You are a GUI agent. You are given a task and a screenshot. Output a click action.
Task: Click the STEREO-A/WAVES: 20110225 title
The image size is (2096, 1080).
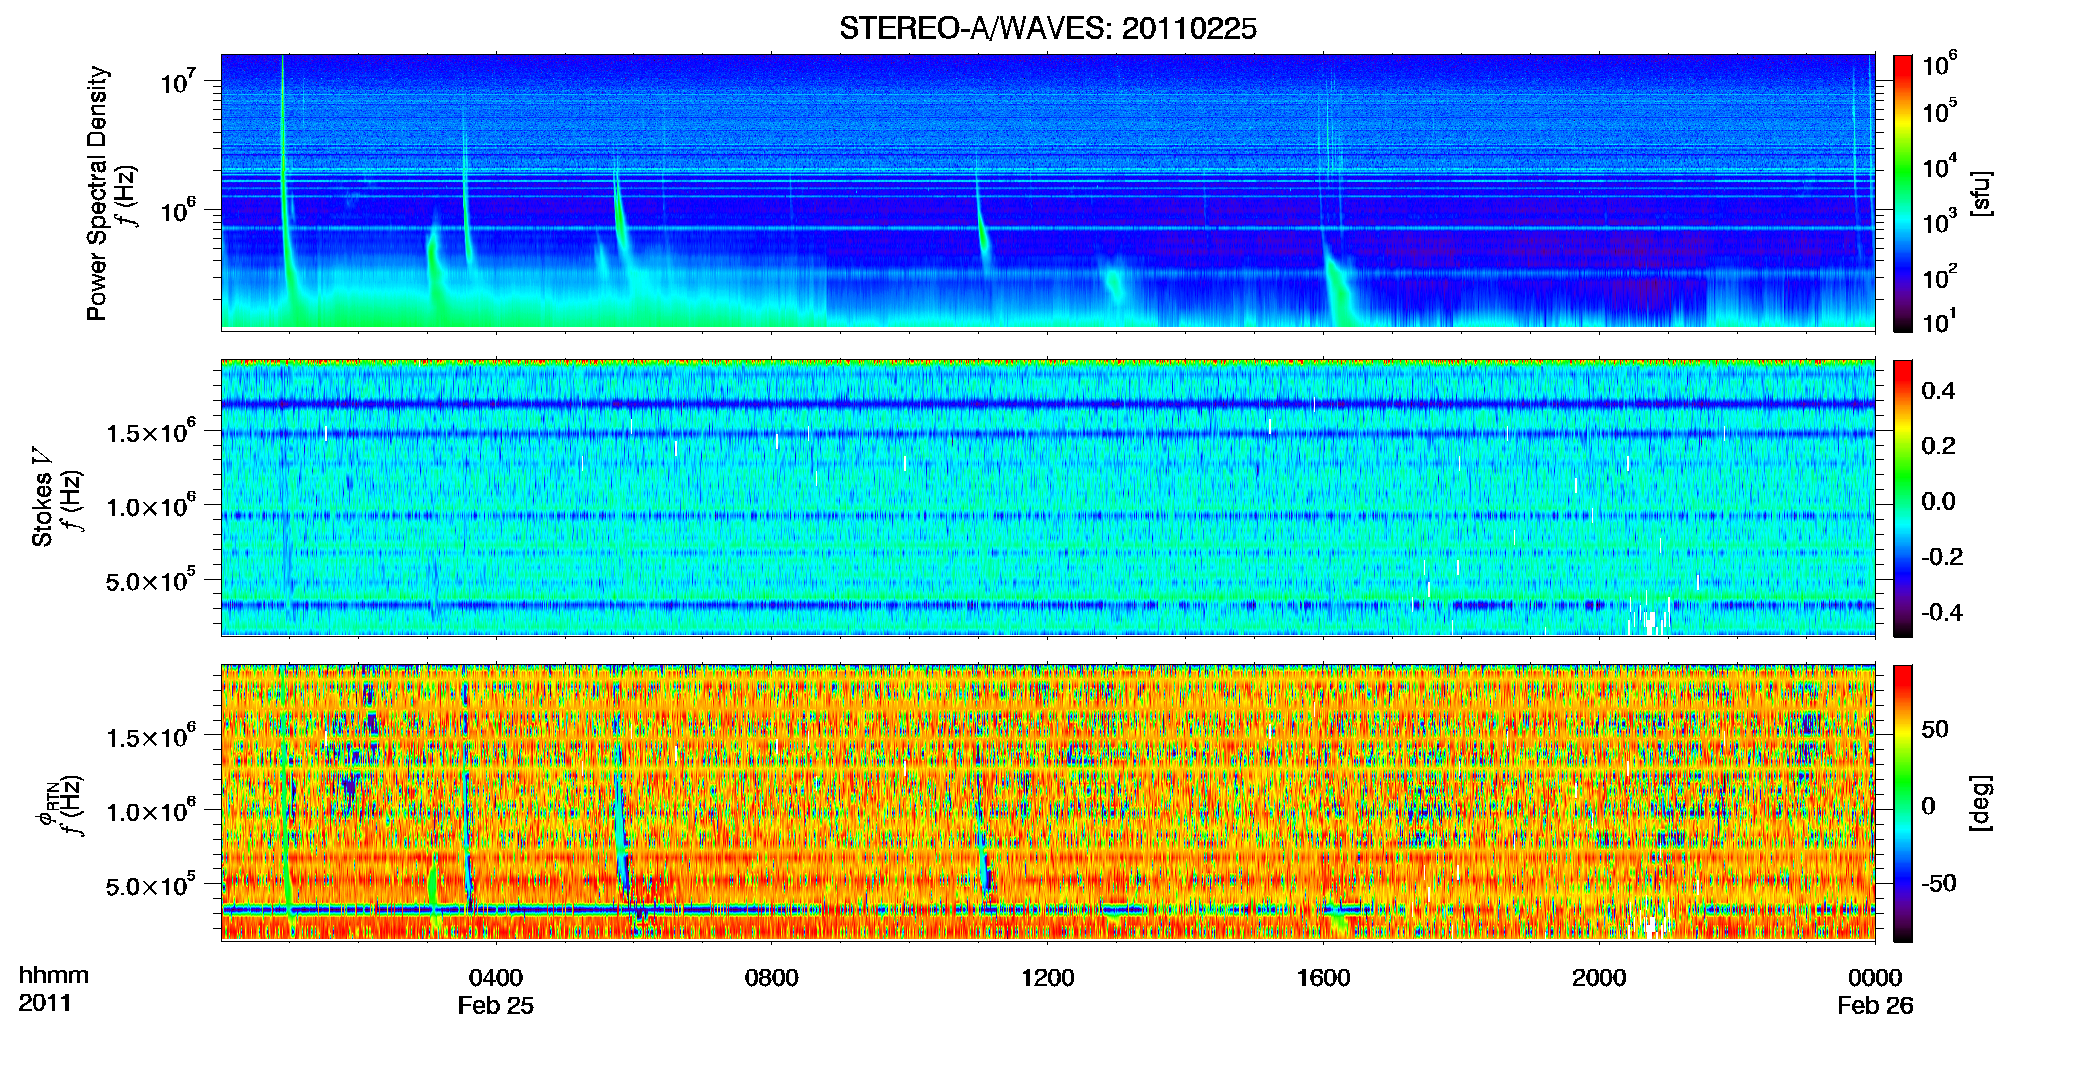point(1047,29)
